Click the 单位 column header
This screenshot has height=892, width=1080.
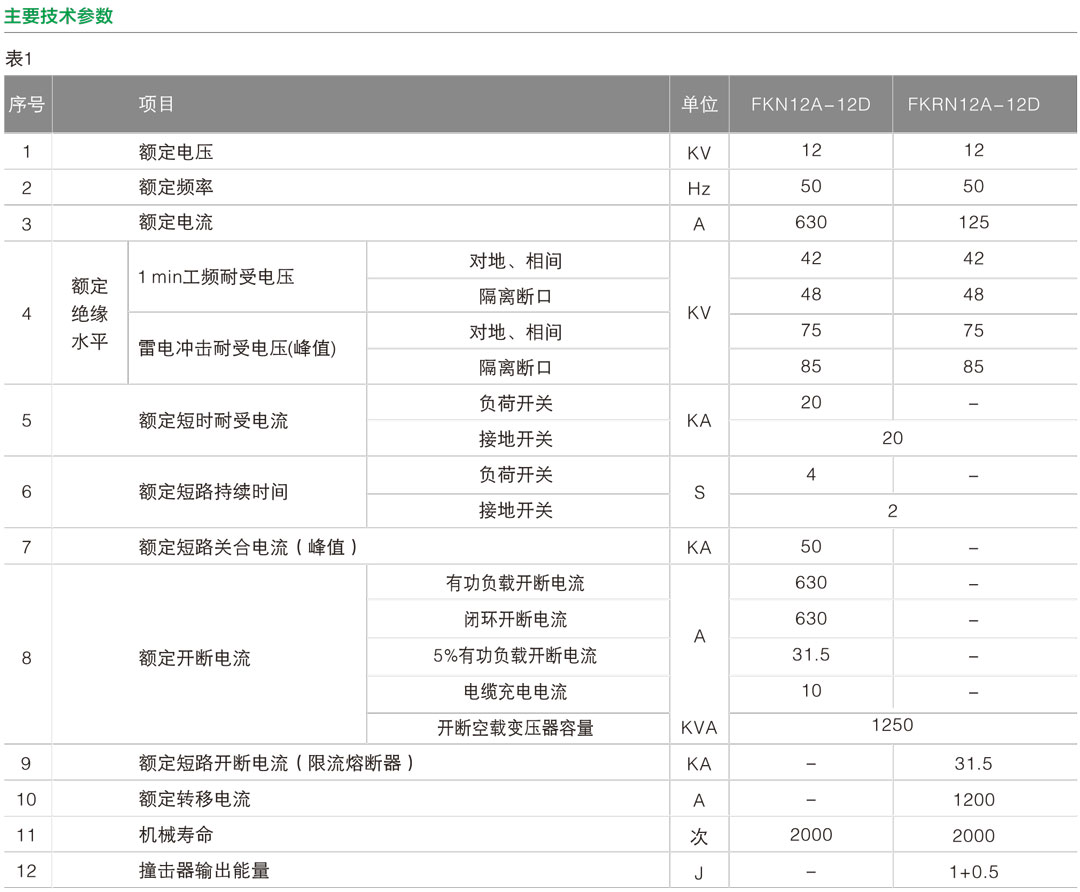click(699, 104)
